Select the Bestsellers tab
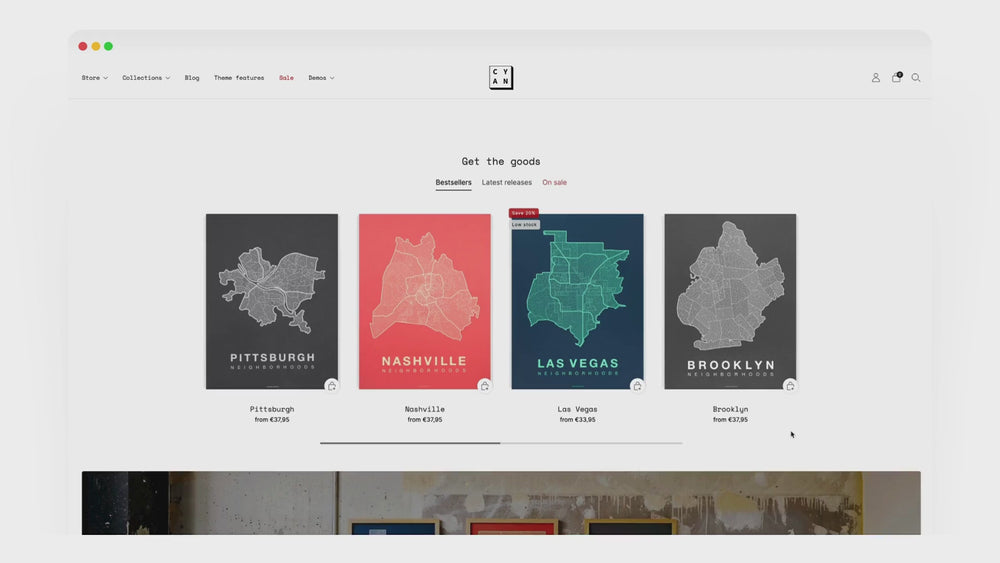1000x563 pixels. coord(453,183)
